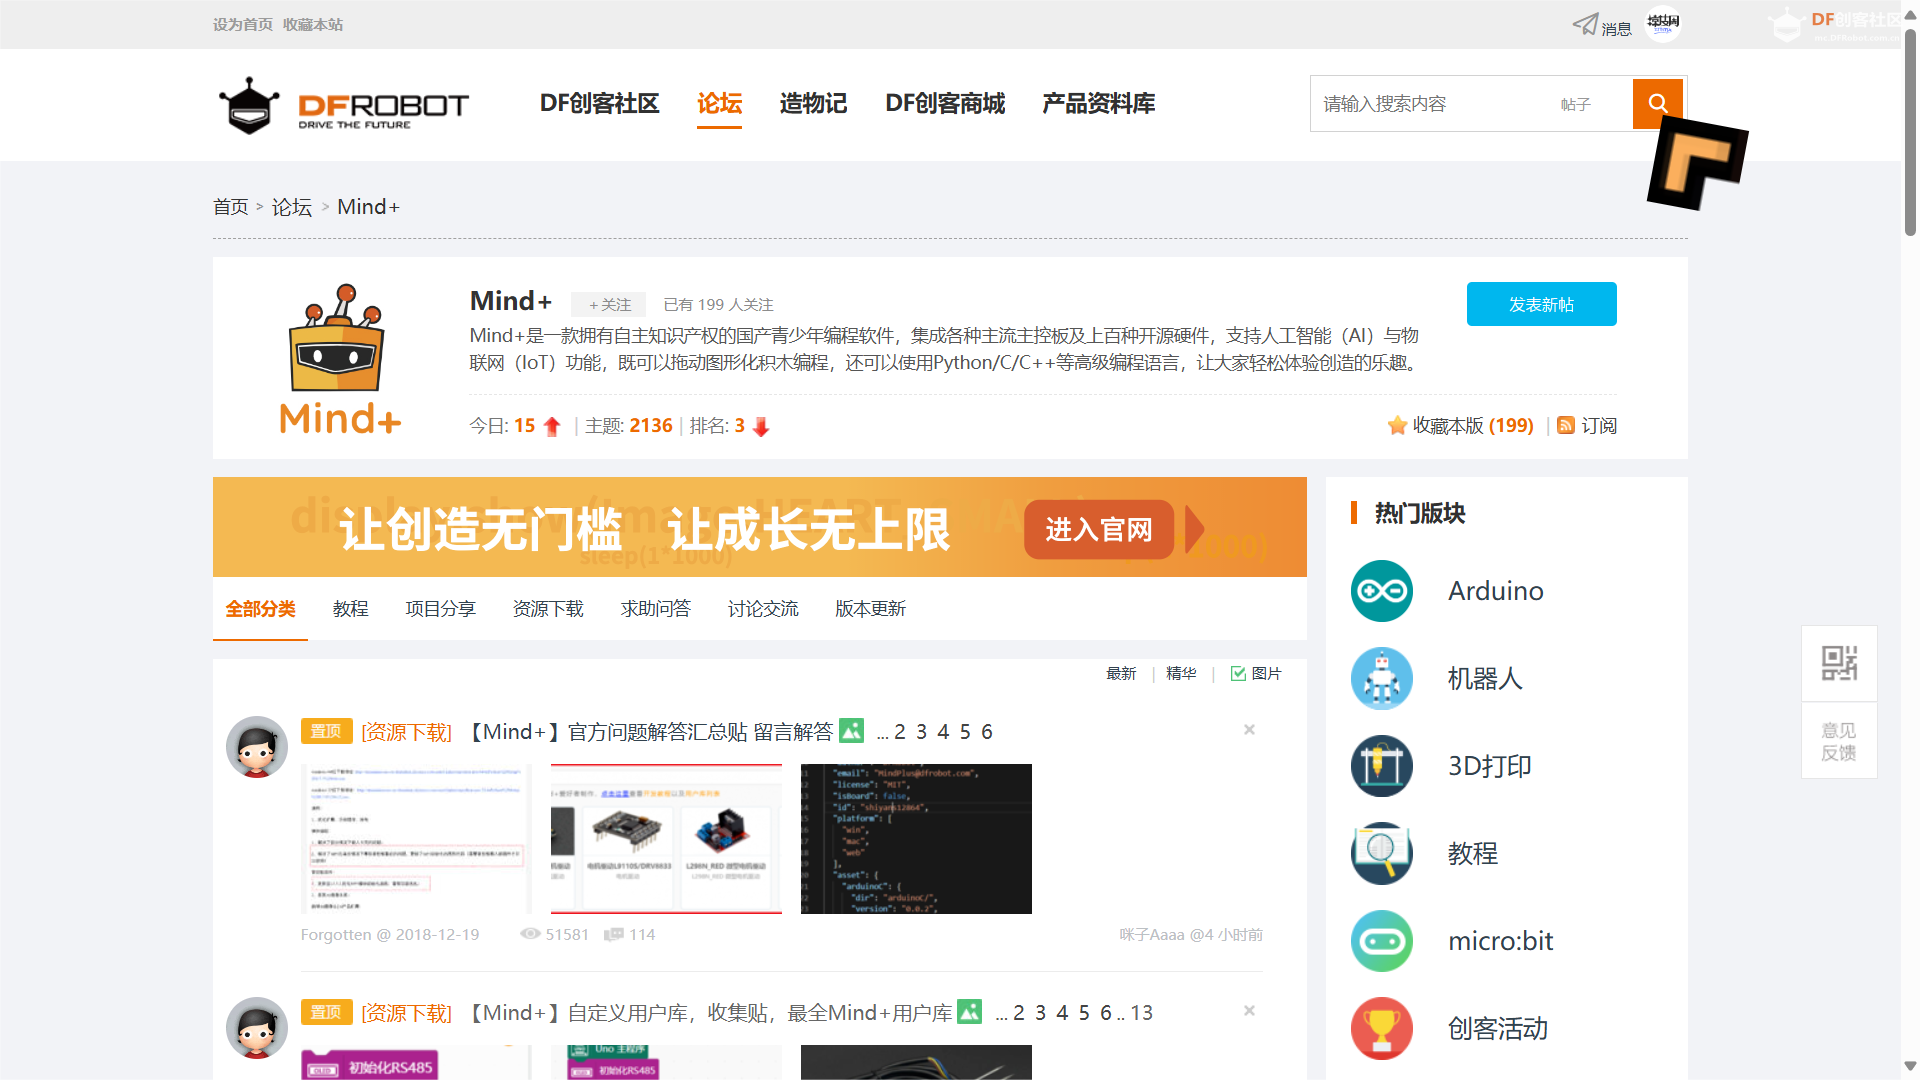Click the orange search magnifier button
The height and width of the screenshot is (1080, 1920).
[1657, 103]
